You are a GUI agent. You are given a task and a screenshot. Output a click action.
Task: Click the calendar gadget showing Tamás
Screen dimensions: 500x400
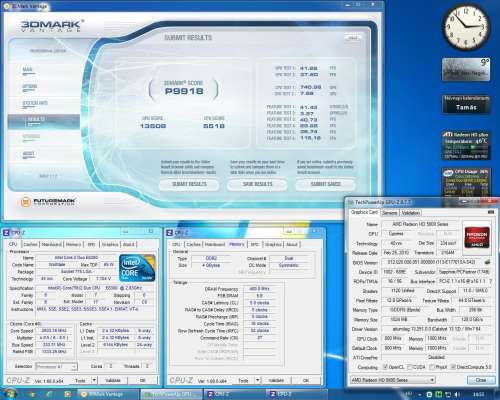point(466,104)
